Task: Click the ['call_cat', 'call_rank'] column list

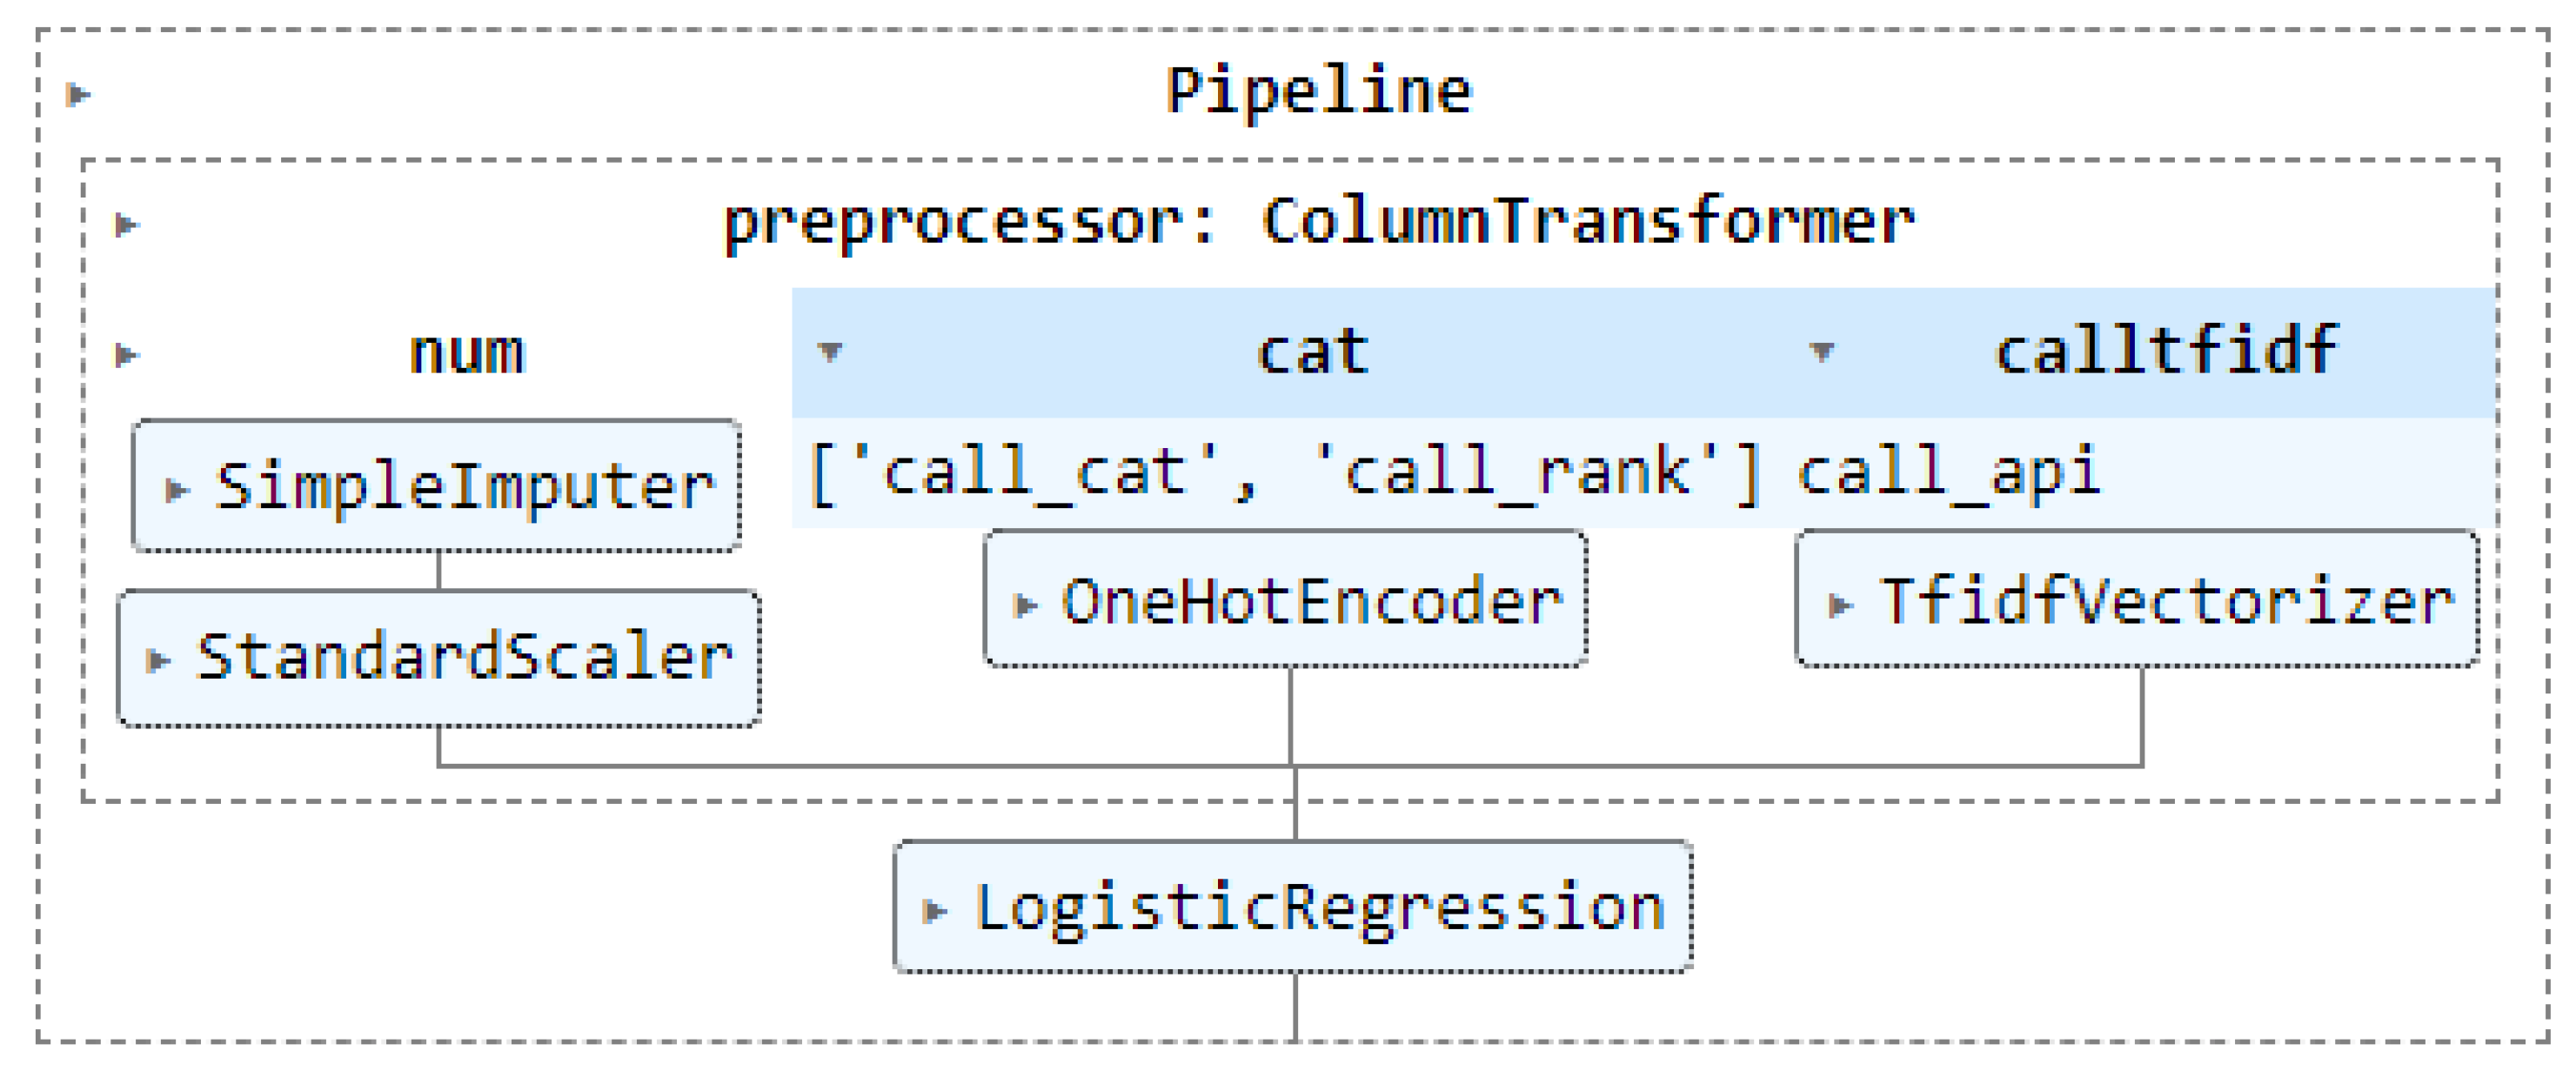Action: pos(1284,471)
